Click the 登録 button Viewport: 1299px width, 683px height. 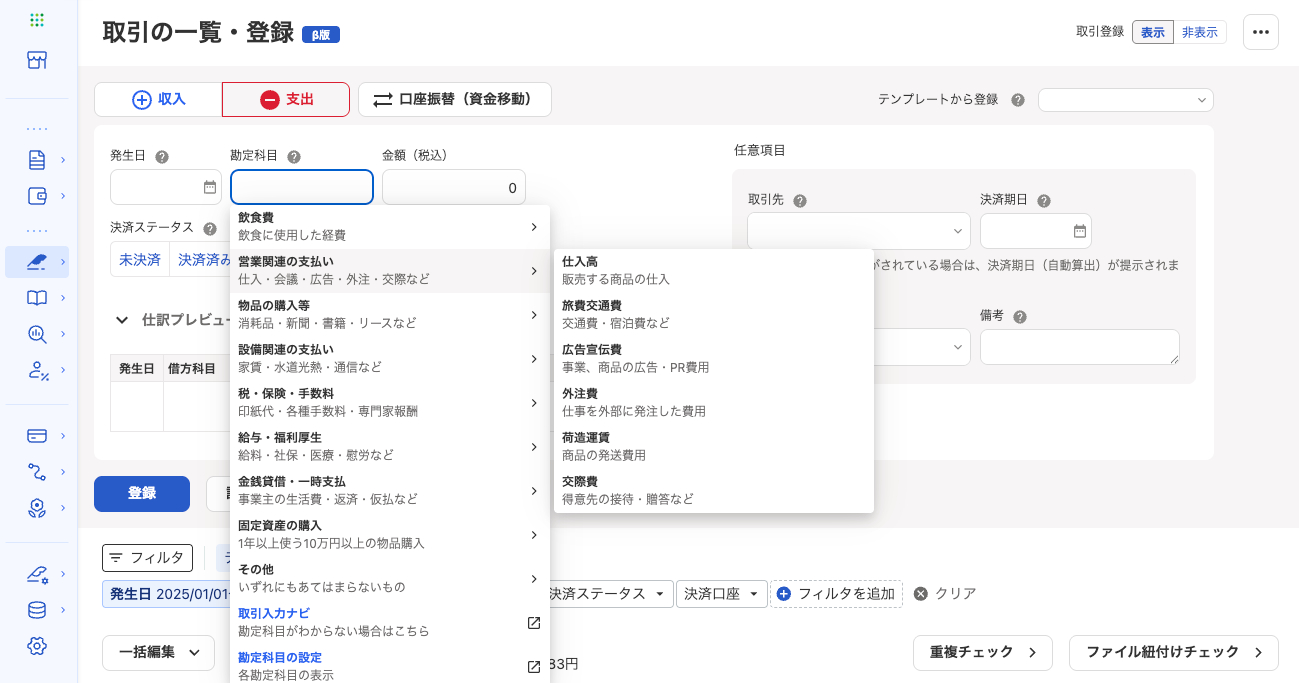pos(141,494)
